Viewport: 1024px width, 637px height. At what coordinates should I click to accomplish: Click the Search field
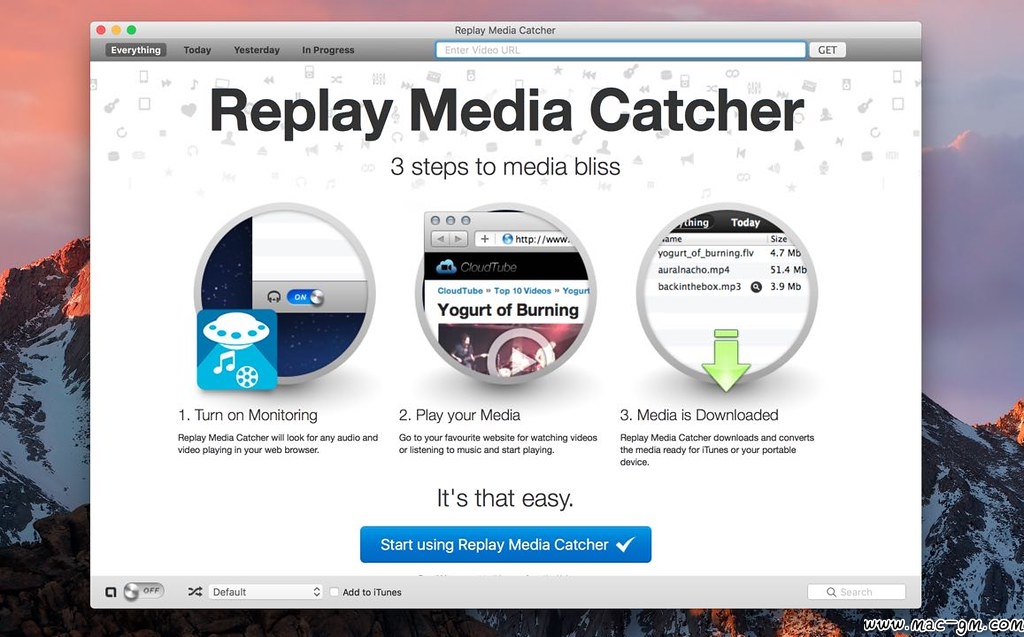click(x=856, y=592)
